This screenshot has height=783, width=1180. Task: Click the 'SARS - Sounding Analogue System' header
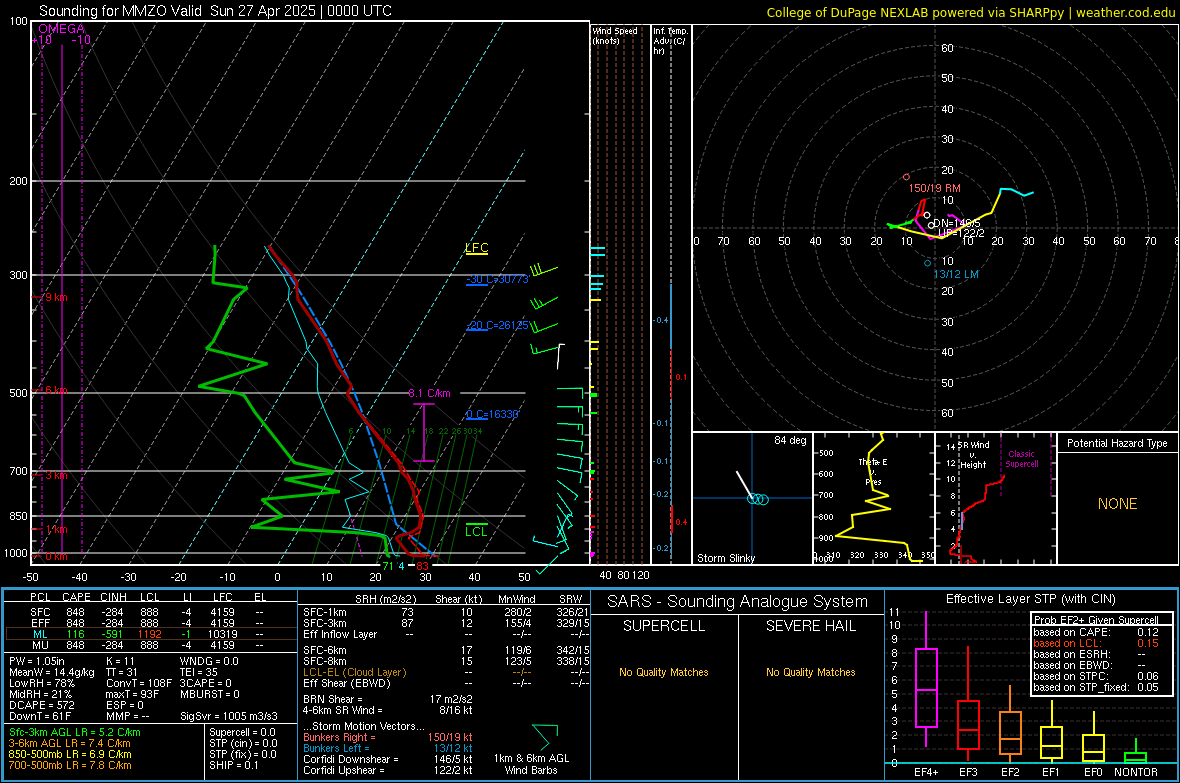pos(738,602)
